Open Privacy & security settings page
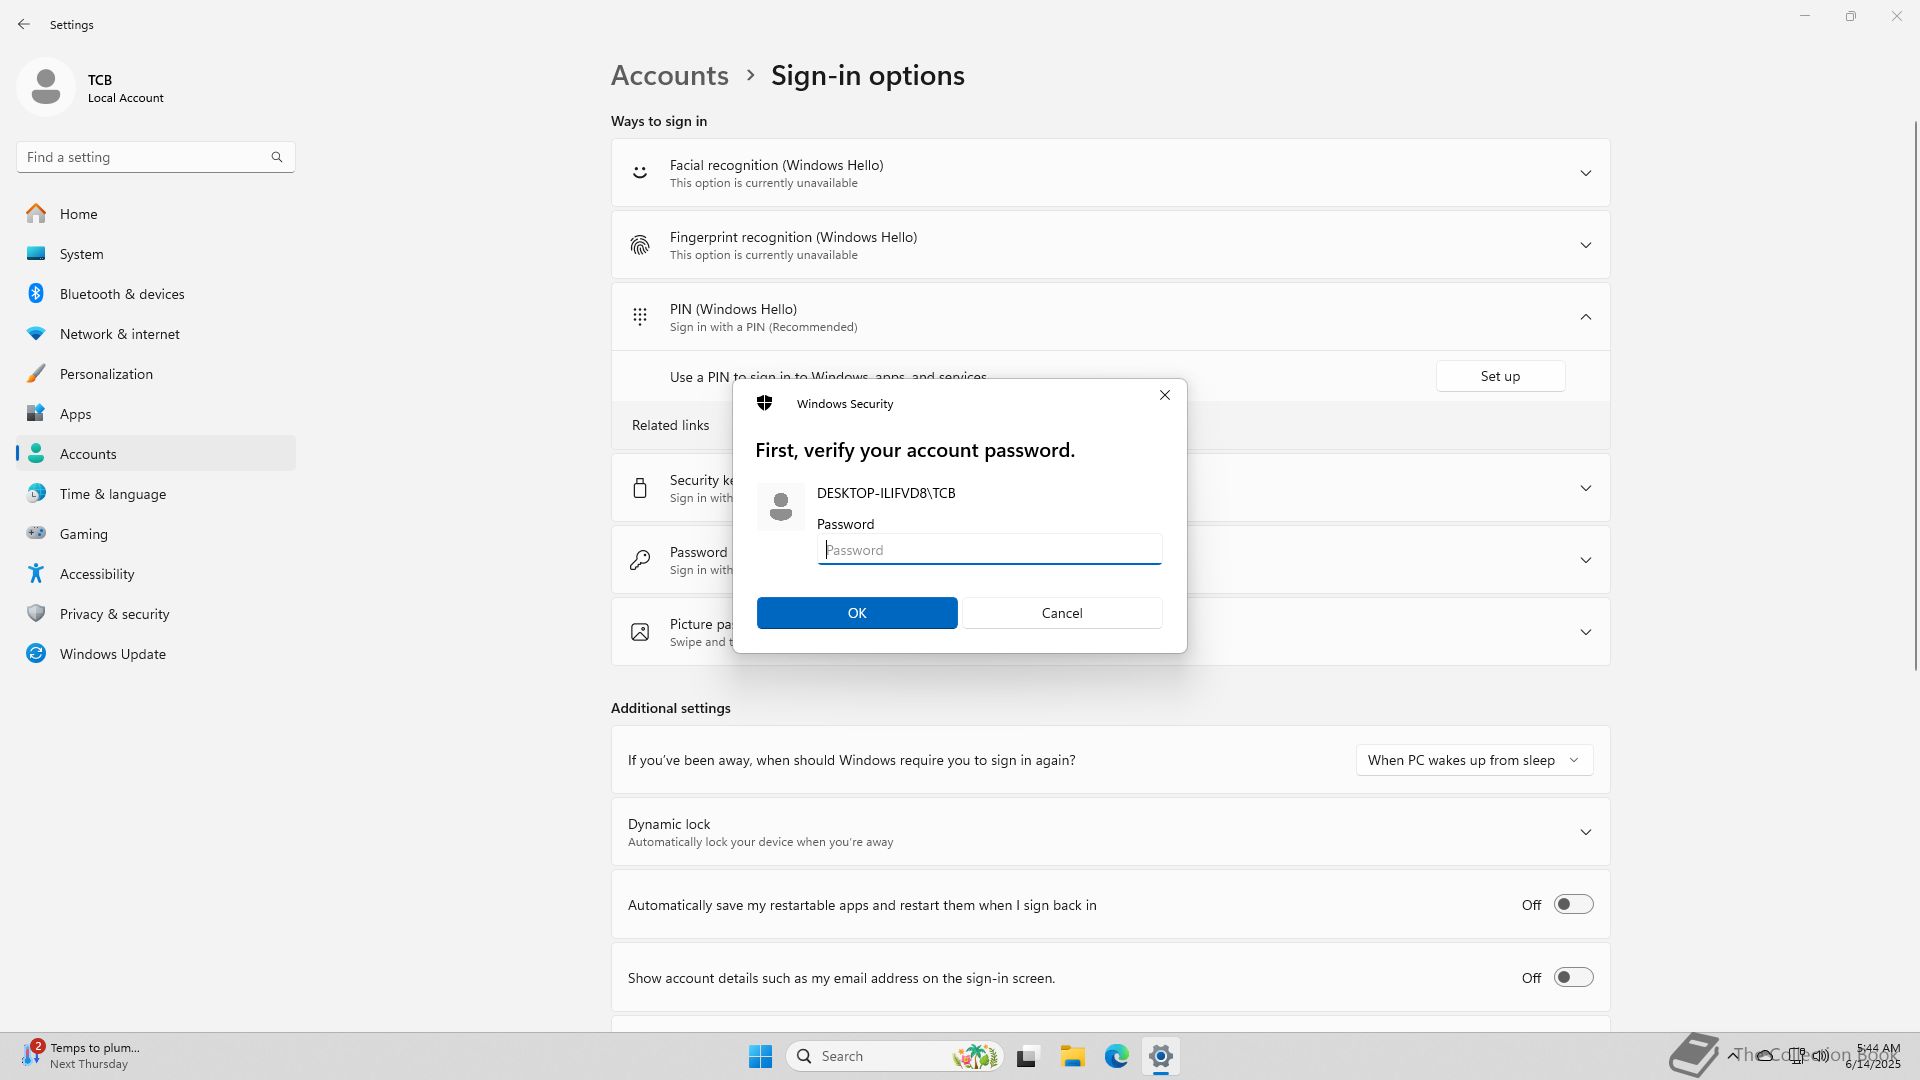Viewport: 1920px width, 1080px height. (114, 614)
